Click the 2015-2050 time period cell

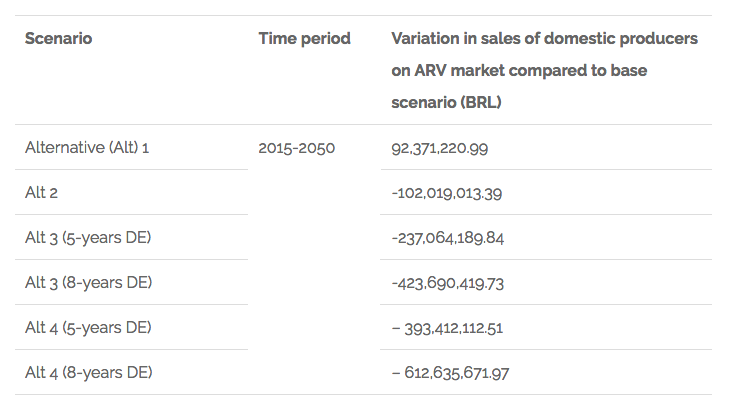tap(296, 148)
